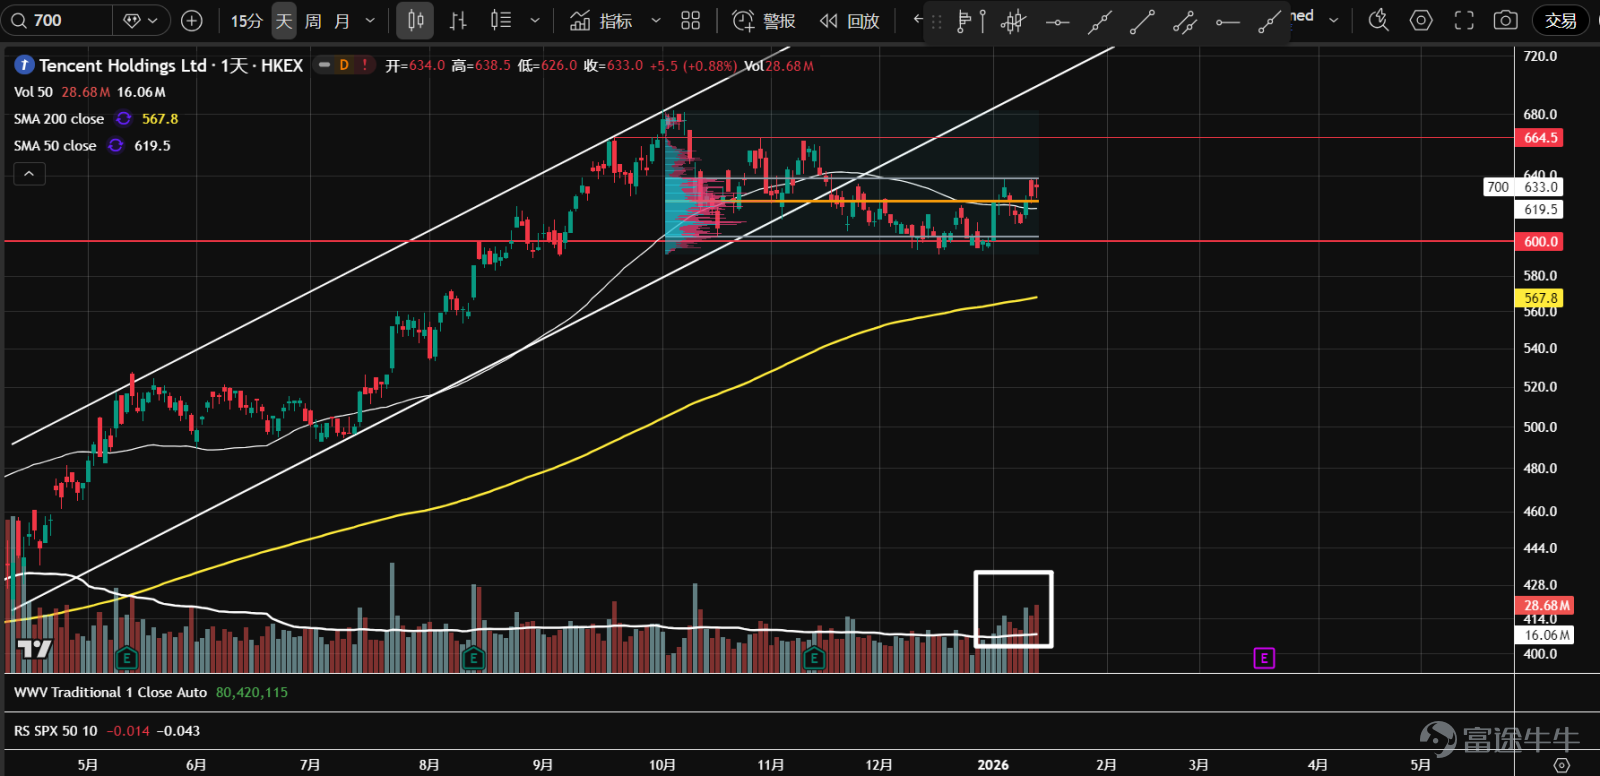Create a 警报 price alert
This screenshot has width=1600, height=776.
point(764,20)
